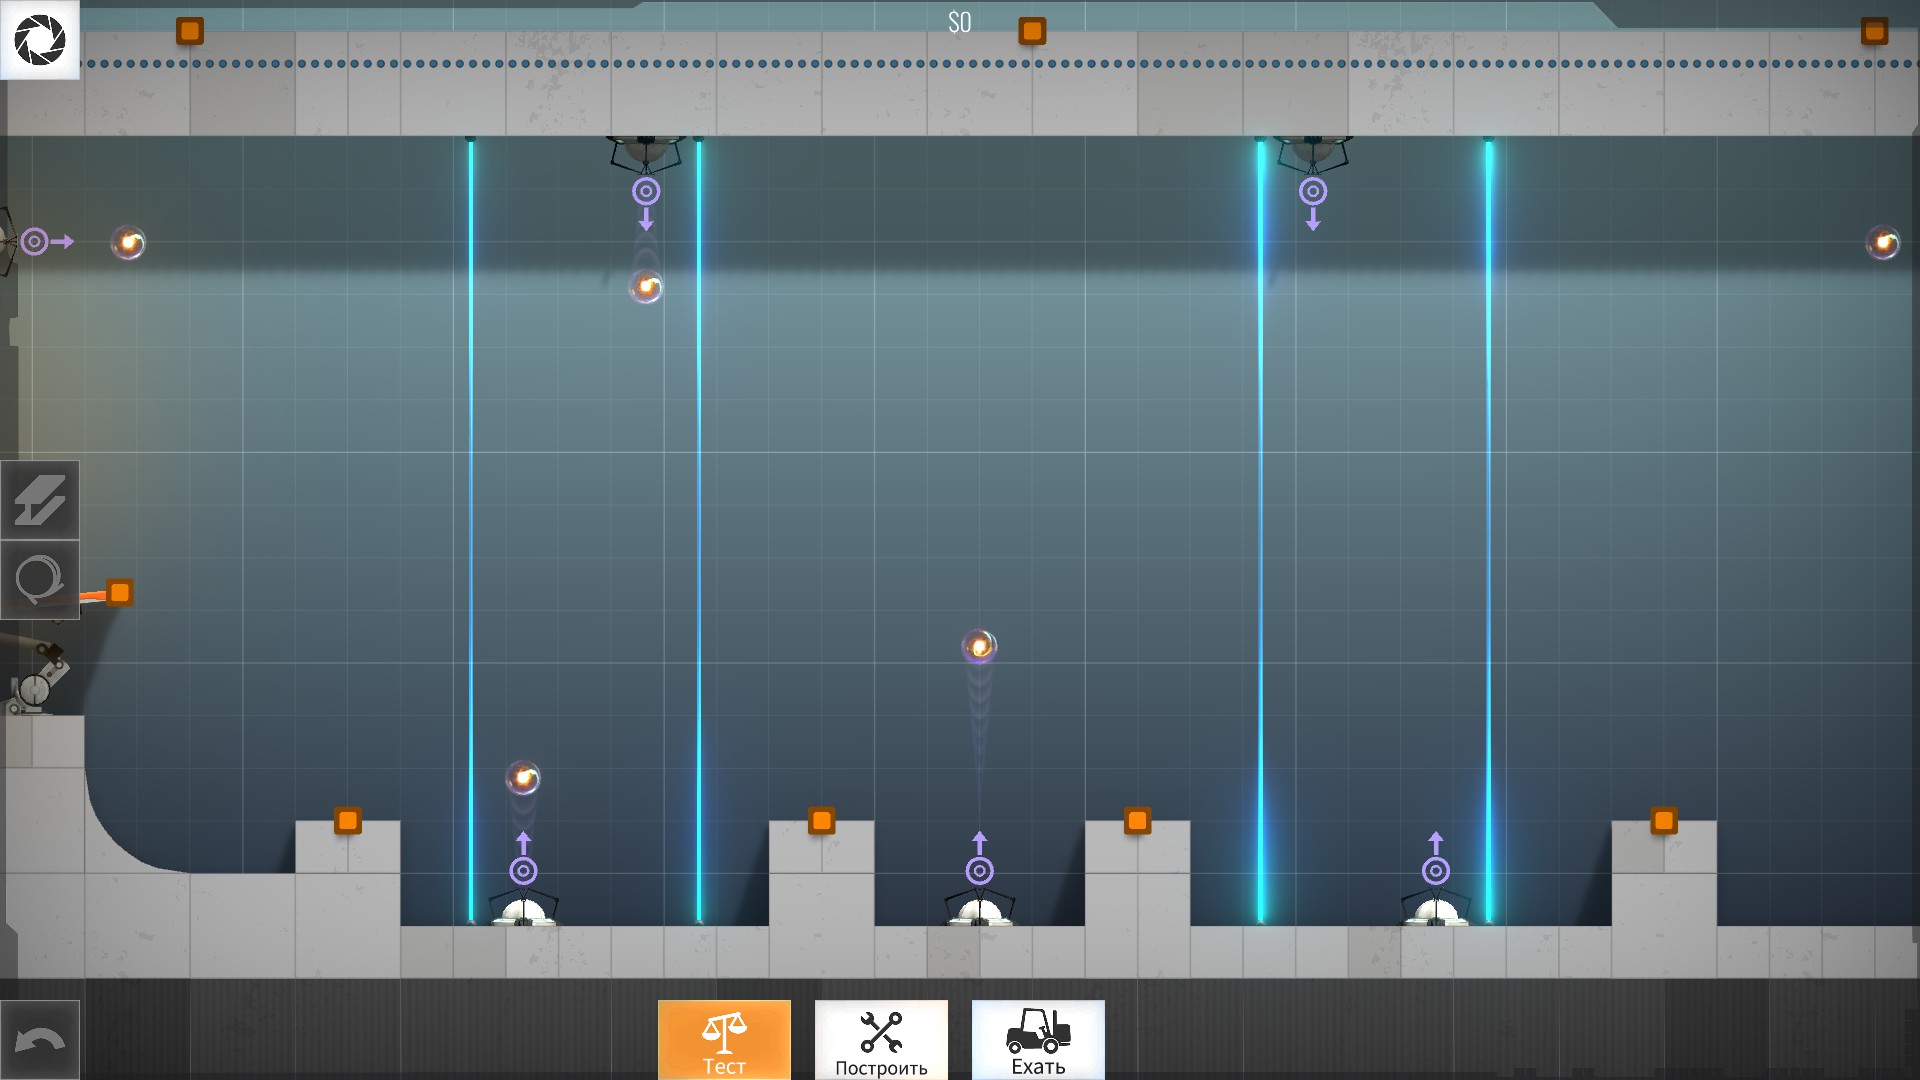The height and width of the screenshot is (1080, 1920).
Task: Select the orange anchor on left wall
Action: coord(120,593)
